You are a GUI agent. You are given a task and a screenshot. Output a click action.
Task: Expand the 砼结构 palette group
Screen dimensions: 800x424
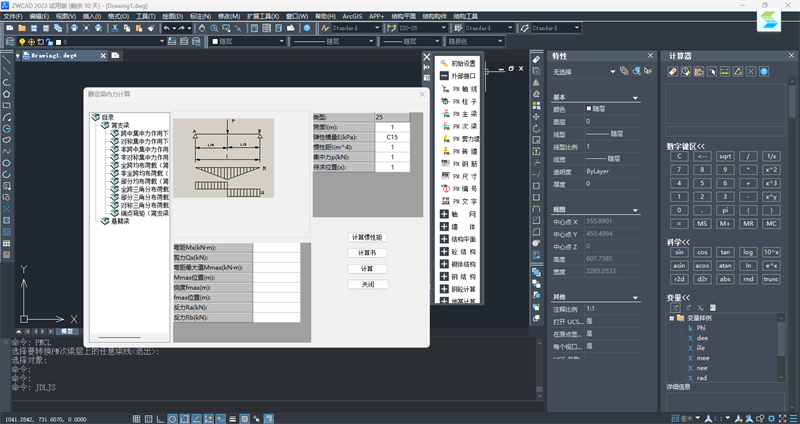(460, 251)
